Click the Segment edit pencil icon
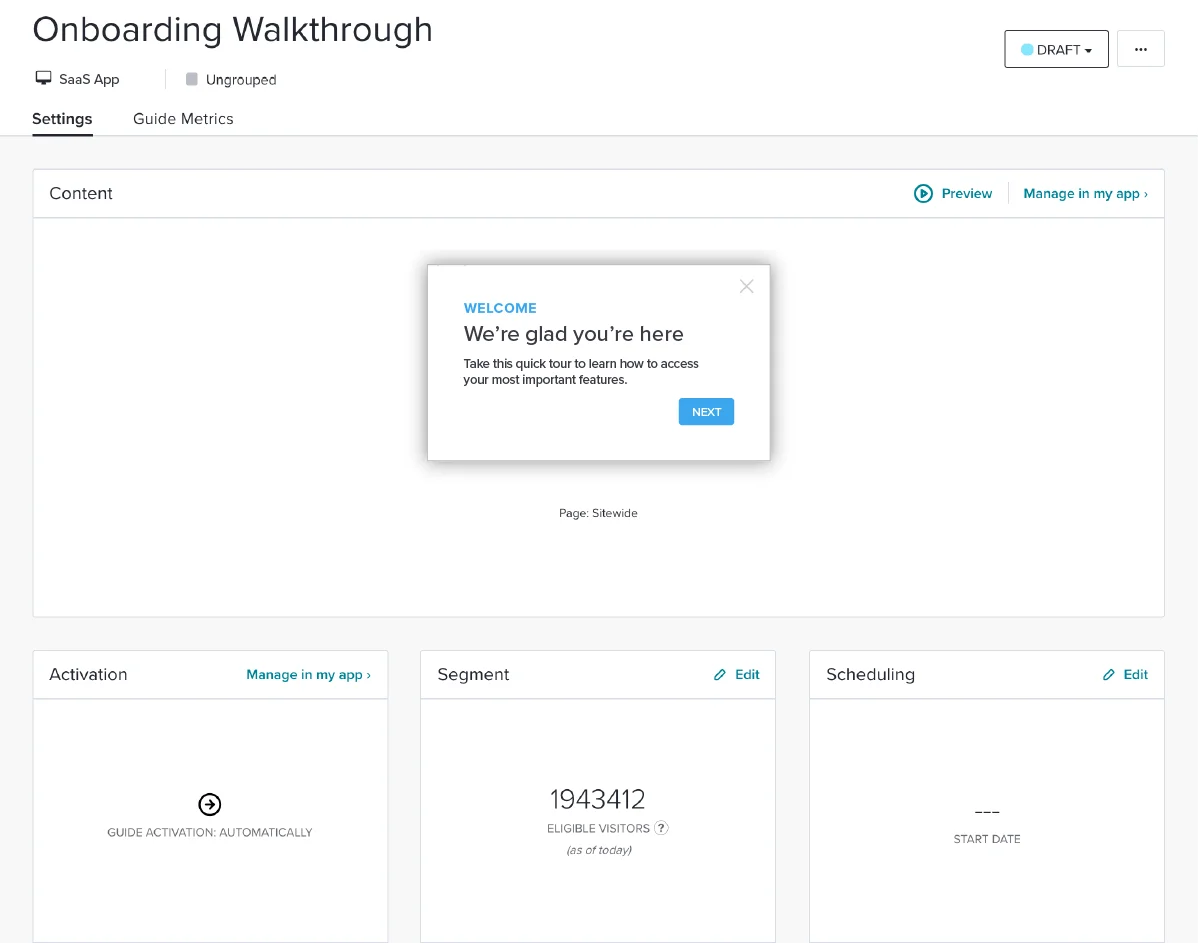 coord(720,675)
